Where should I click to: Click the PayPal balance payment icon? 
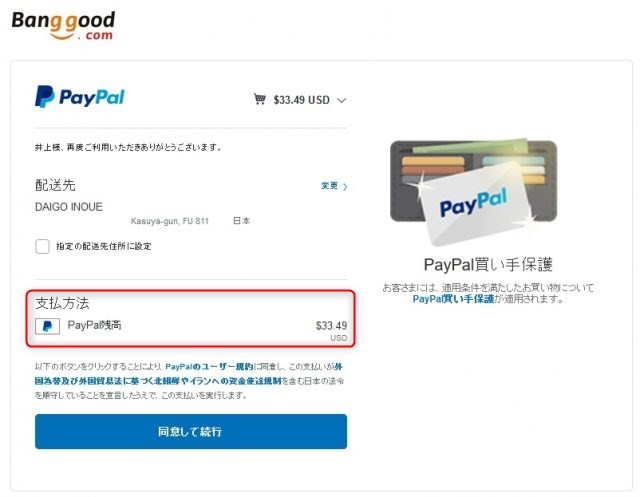click(47, 326)
